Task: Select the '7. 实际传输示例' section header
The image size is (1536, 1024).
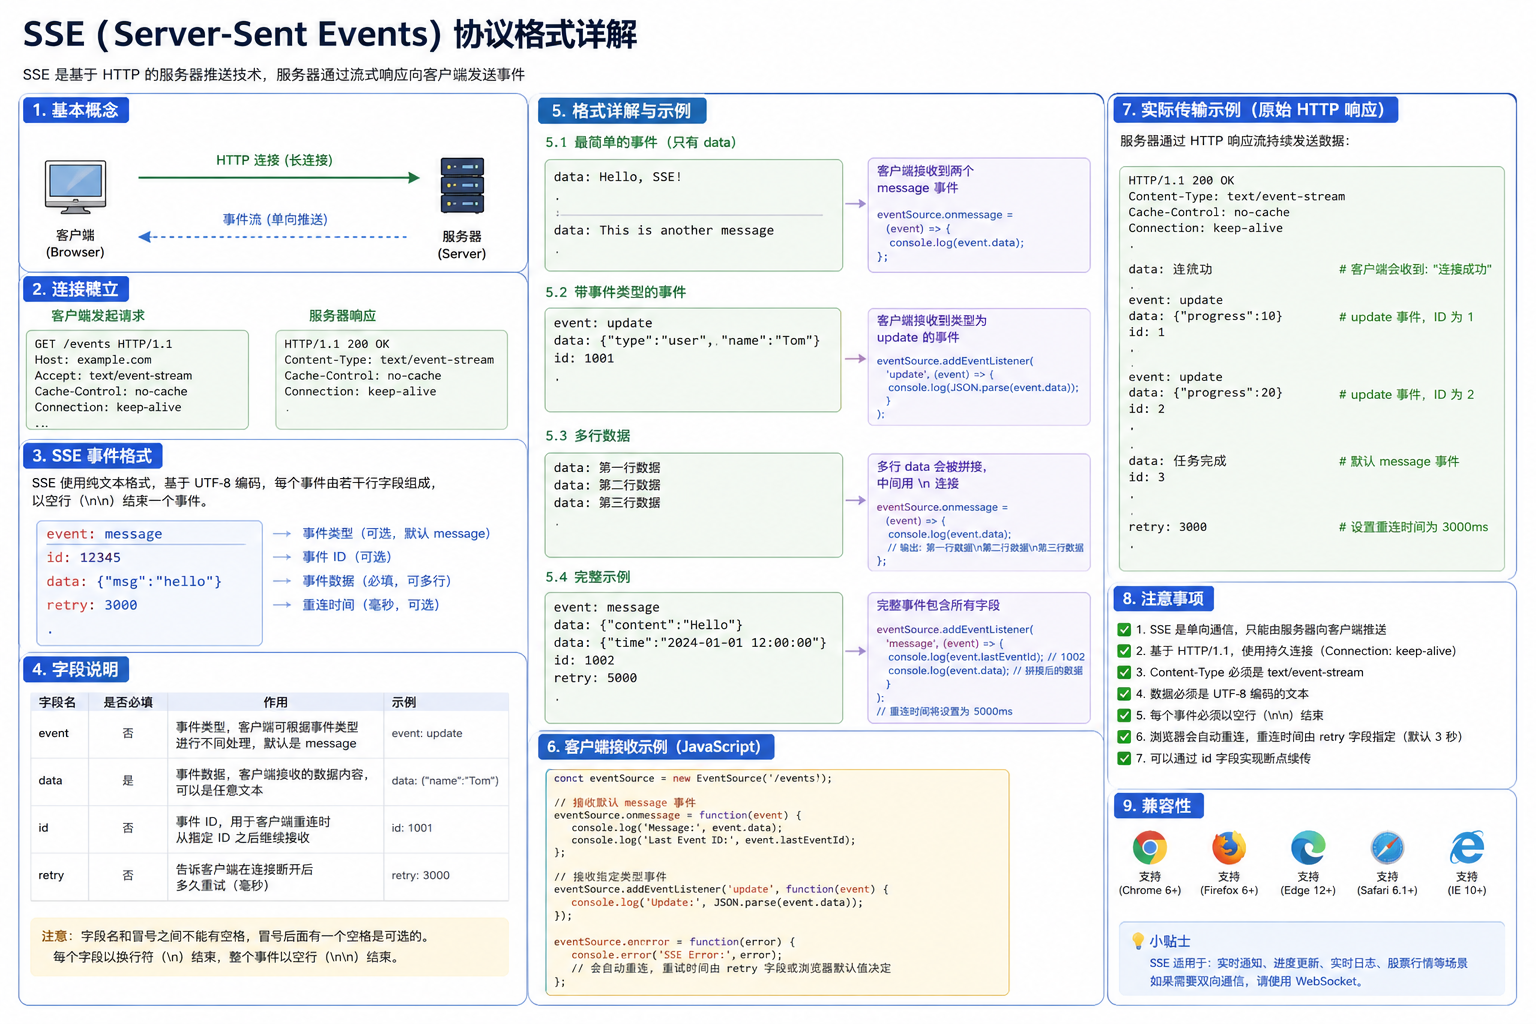Action: 1255,110
